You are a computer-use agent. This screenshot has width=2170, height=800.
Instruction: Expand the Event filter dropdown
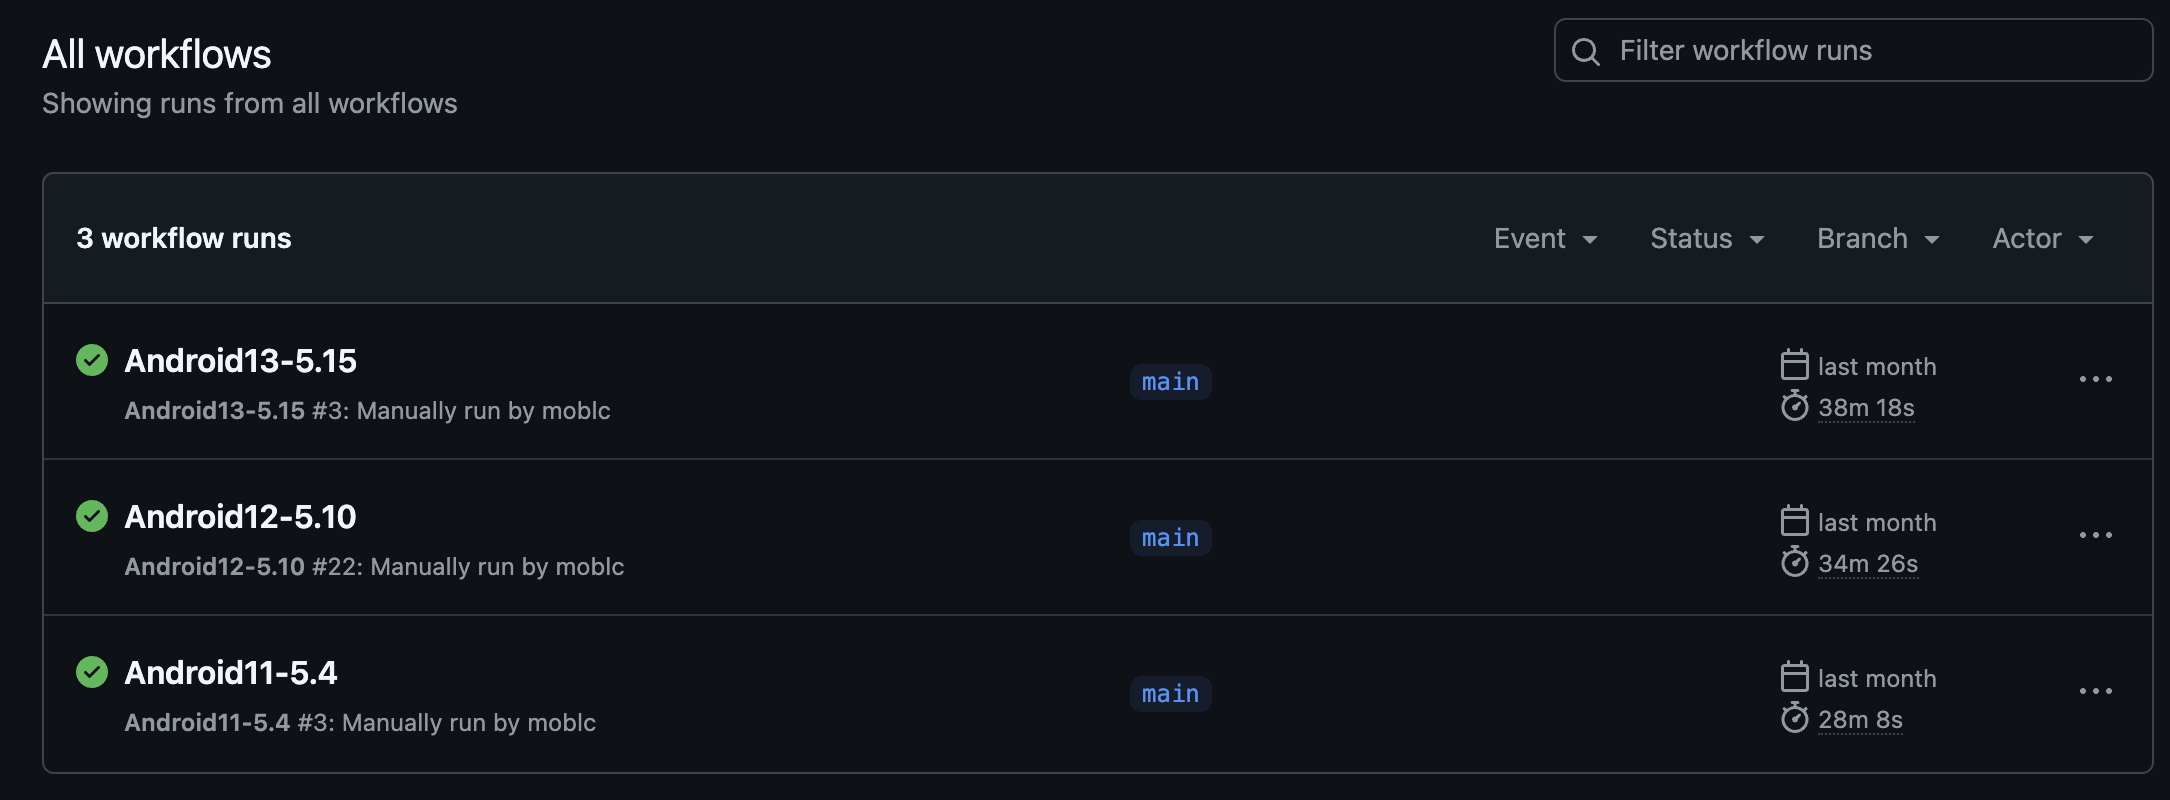(x=1545, y=239)
